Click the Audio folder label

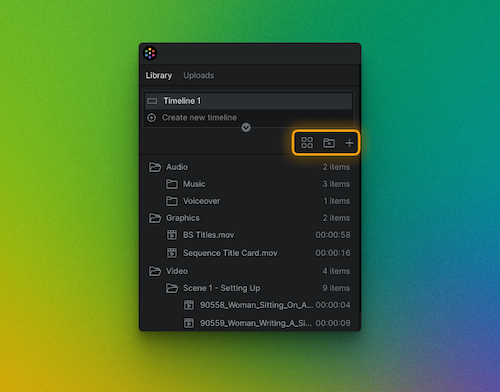pyautogui.click(x=177, y=167)
